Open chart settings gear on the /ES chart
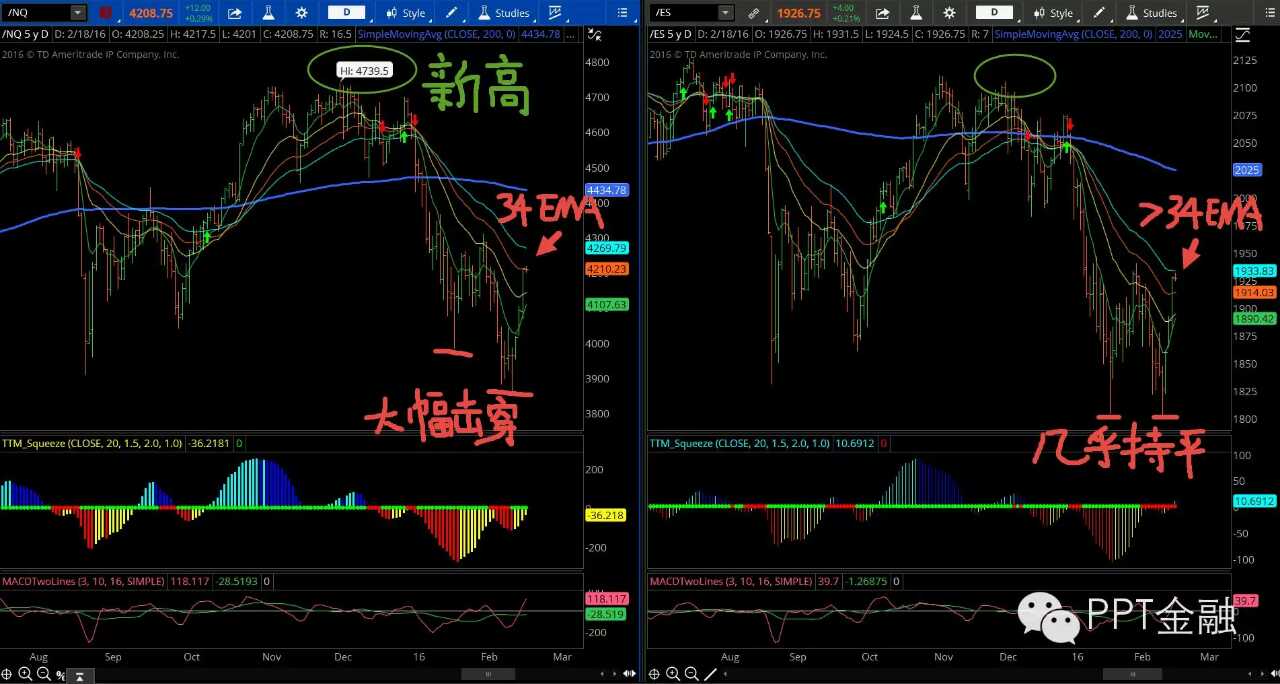The height and width of the screenshot is (684, 1280). tap(949, 13)
